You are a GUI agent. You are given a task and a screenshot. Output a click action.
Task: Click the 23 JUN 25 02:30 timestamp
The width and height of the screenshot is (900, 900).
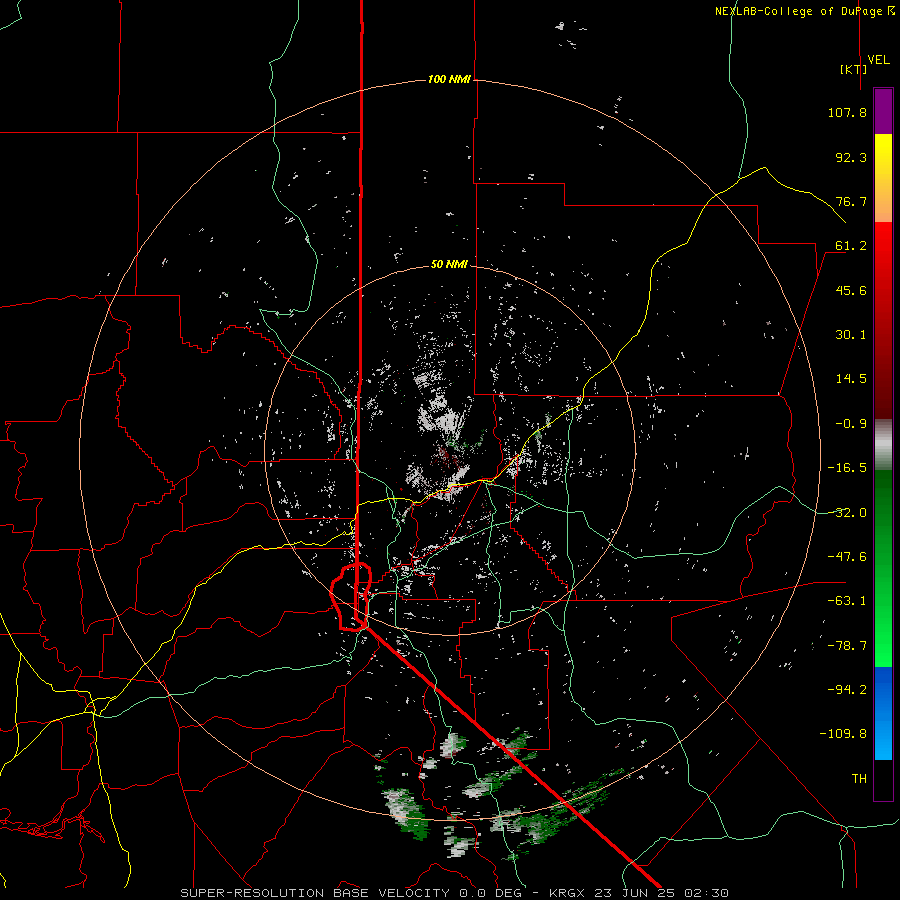click(661, 893)
